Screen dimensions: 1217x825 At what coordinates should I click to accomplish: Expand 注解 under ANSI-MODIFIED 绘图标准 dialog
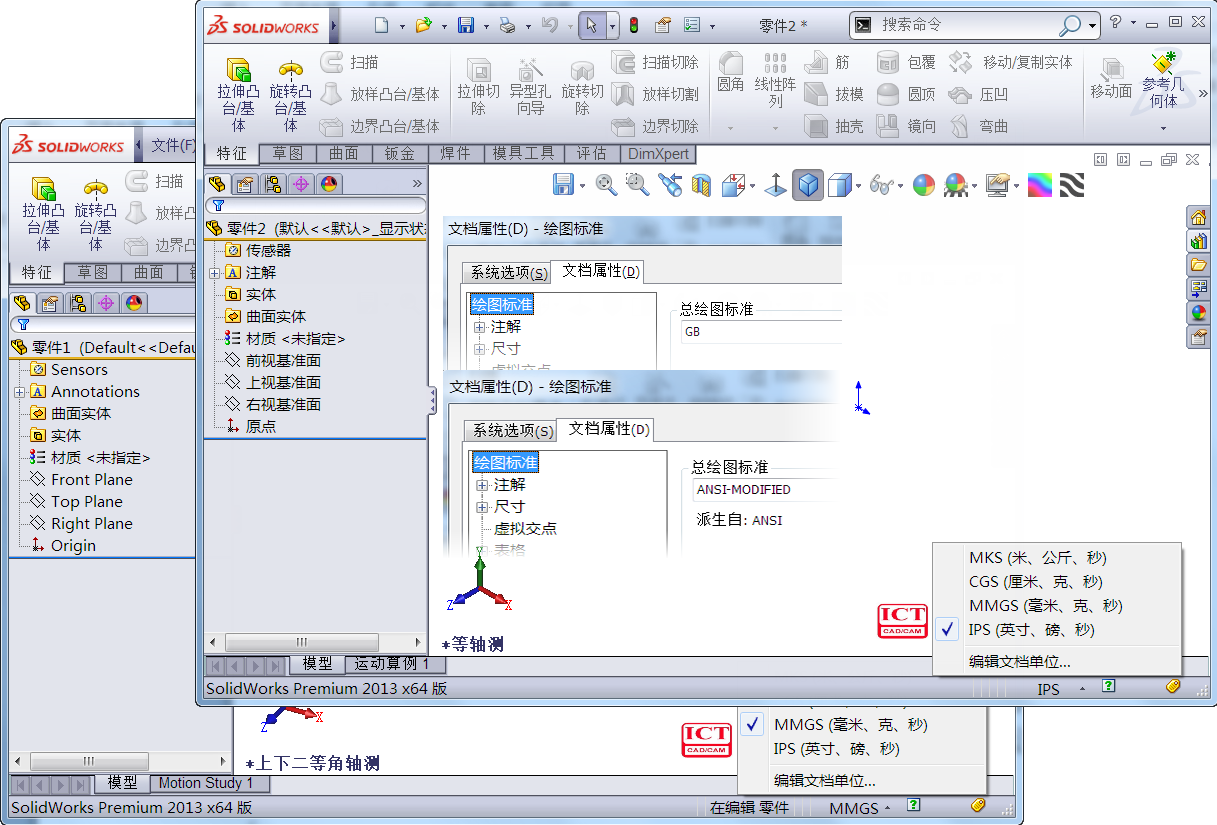coord(483,485)
